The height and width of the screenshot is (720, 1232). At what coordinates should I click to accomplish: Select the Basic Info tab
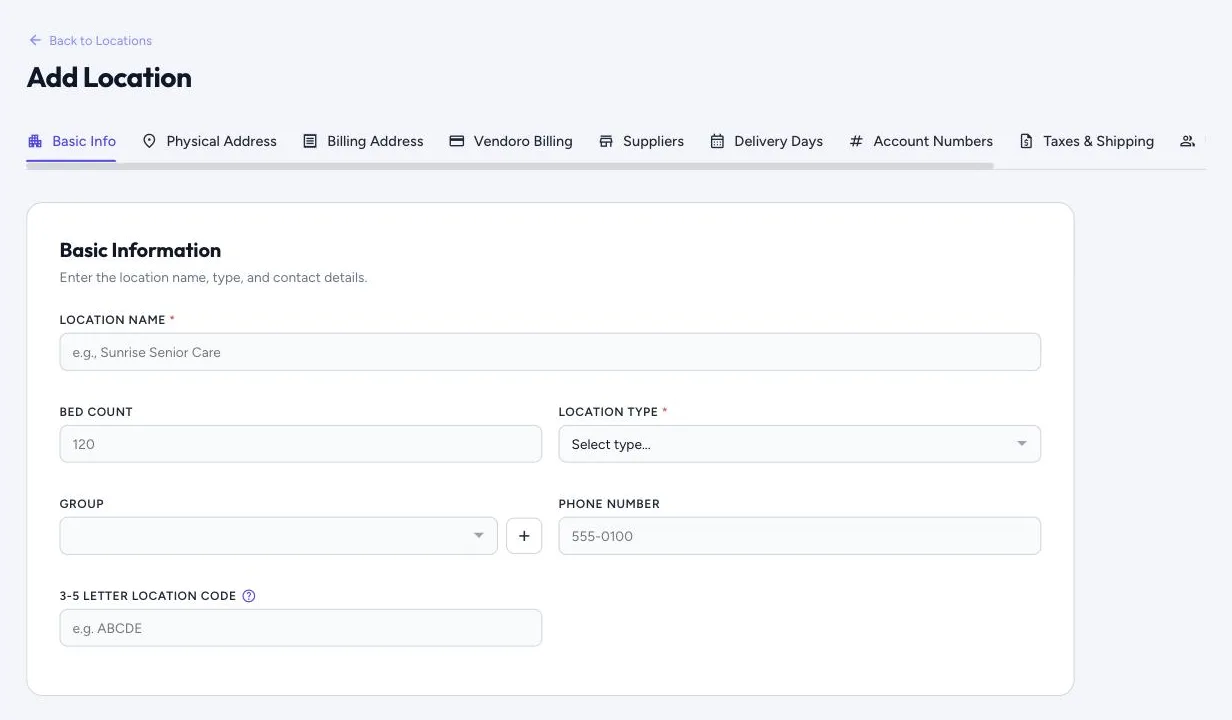72,141
